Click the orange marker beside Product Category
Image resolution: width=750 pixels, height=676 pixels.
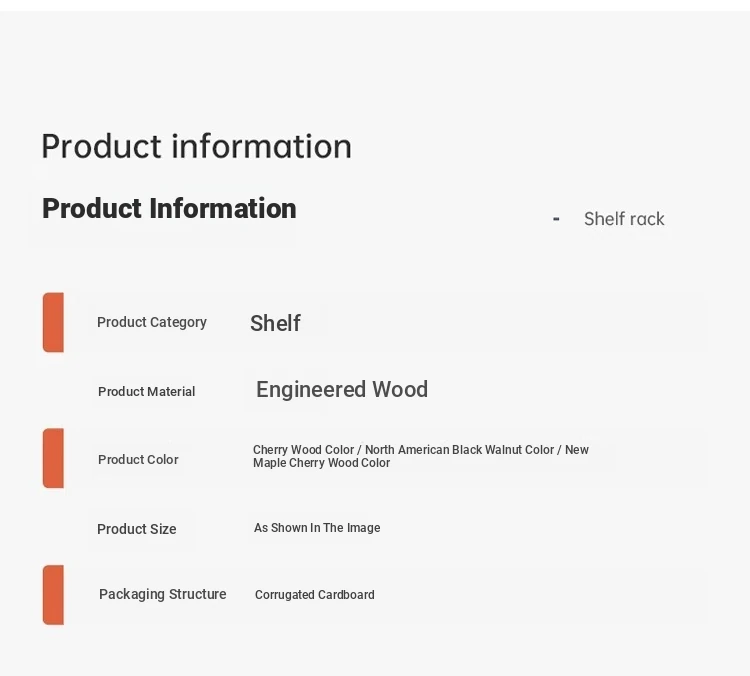click(53, 322)
